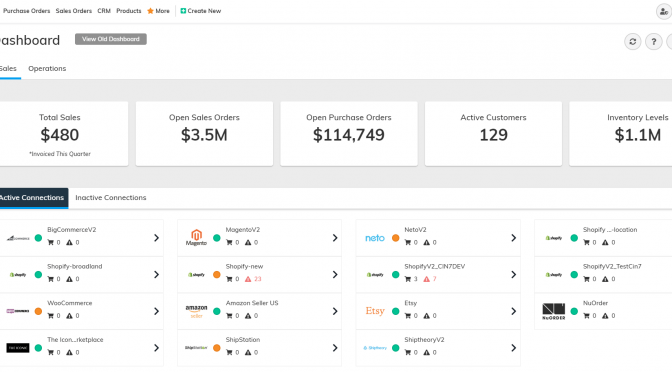Click the red warning icon on Shopify-new

click(248, 279)
